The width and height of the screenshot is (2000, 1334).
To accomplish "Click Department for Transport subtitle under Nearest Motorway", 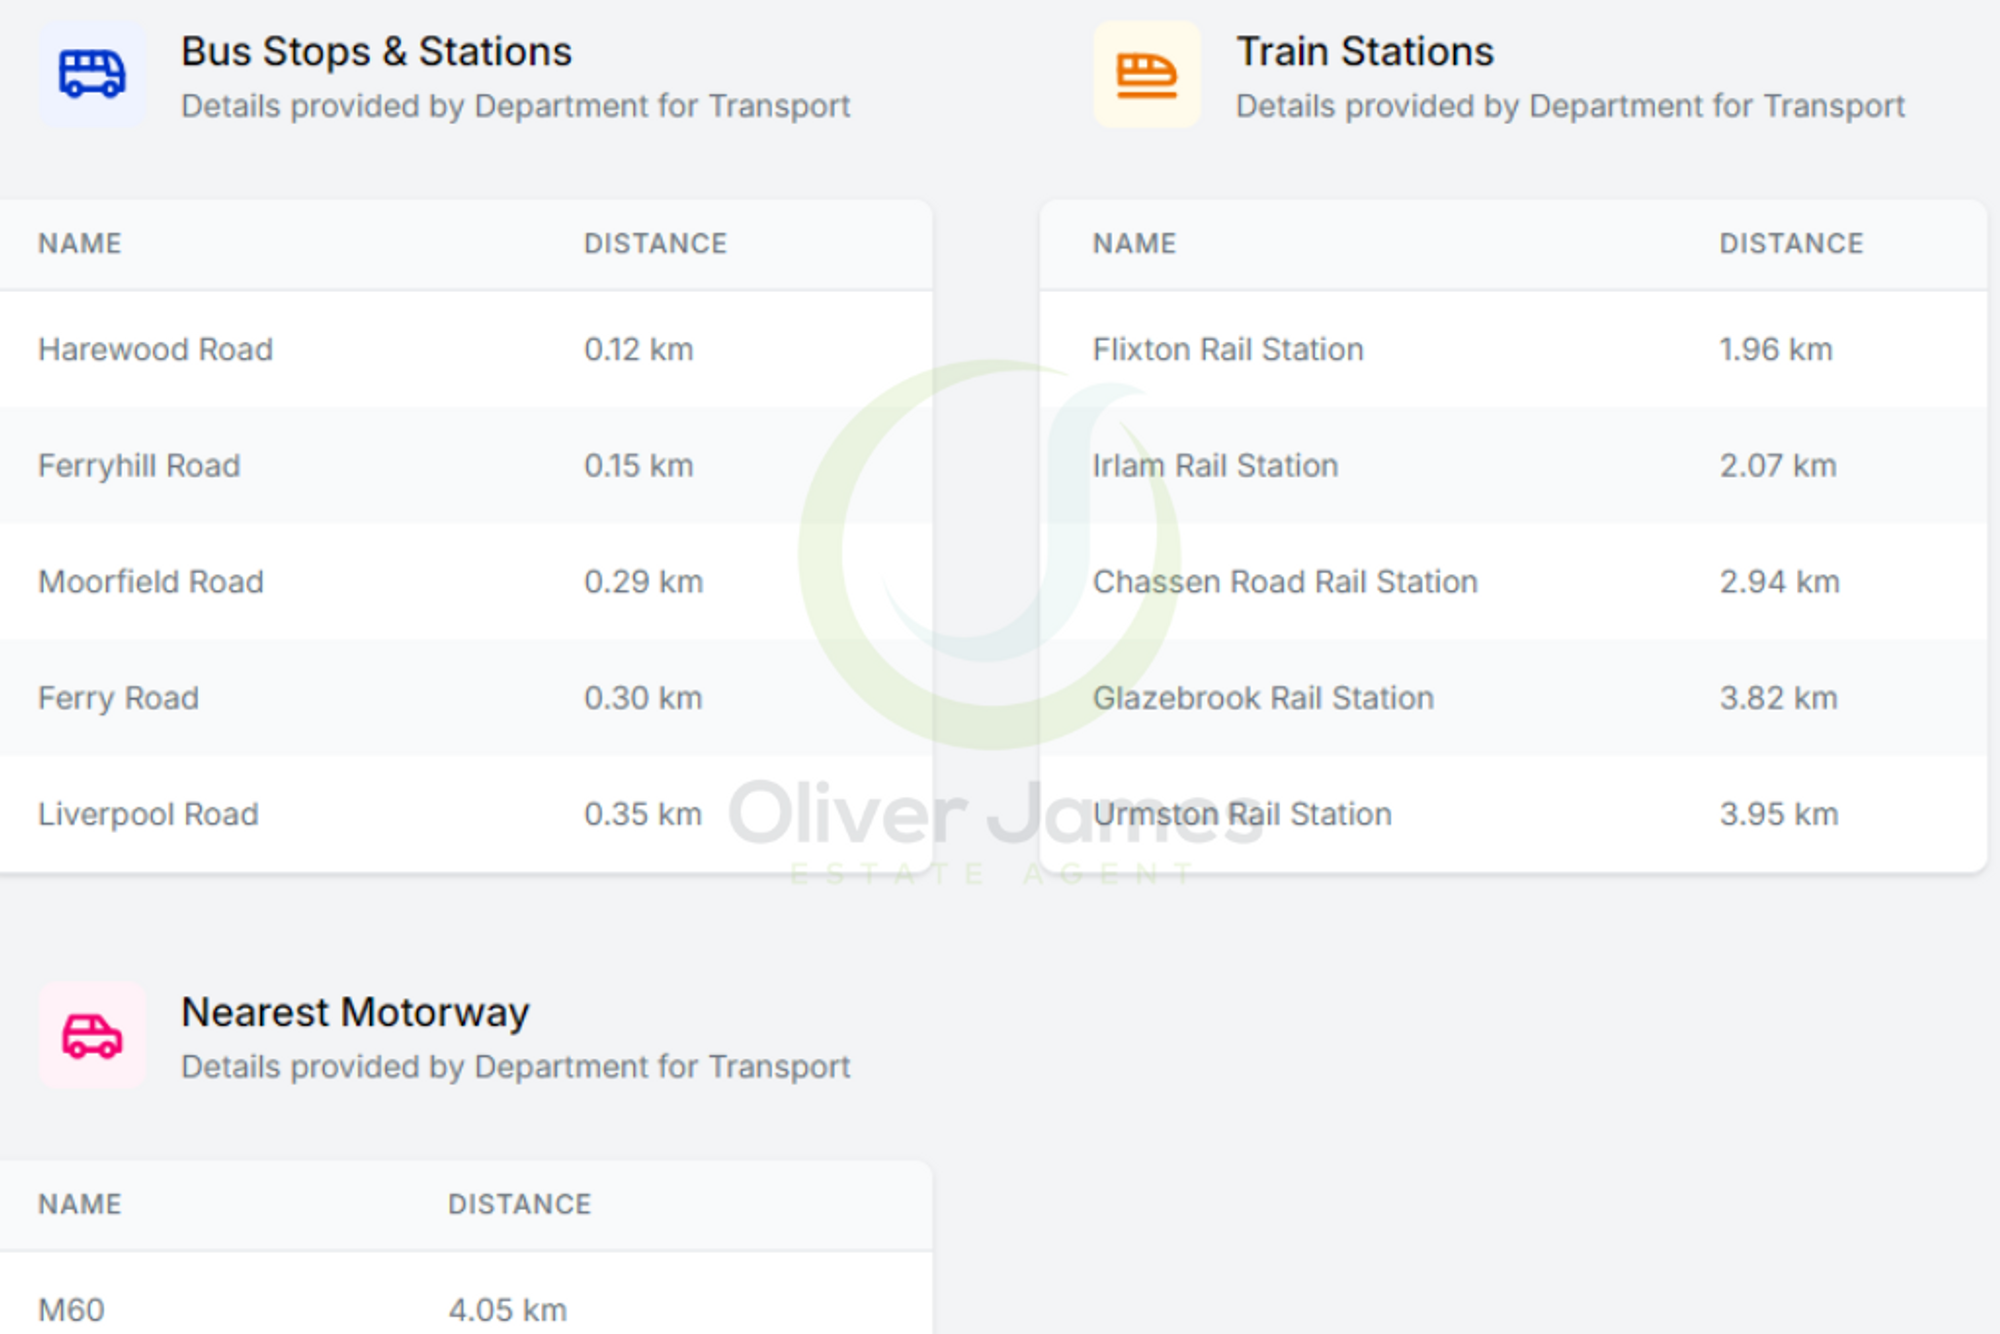I will pos(516,1067).
